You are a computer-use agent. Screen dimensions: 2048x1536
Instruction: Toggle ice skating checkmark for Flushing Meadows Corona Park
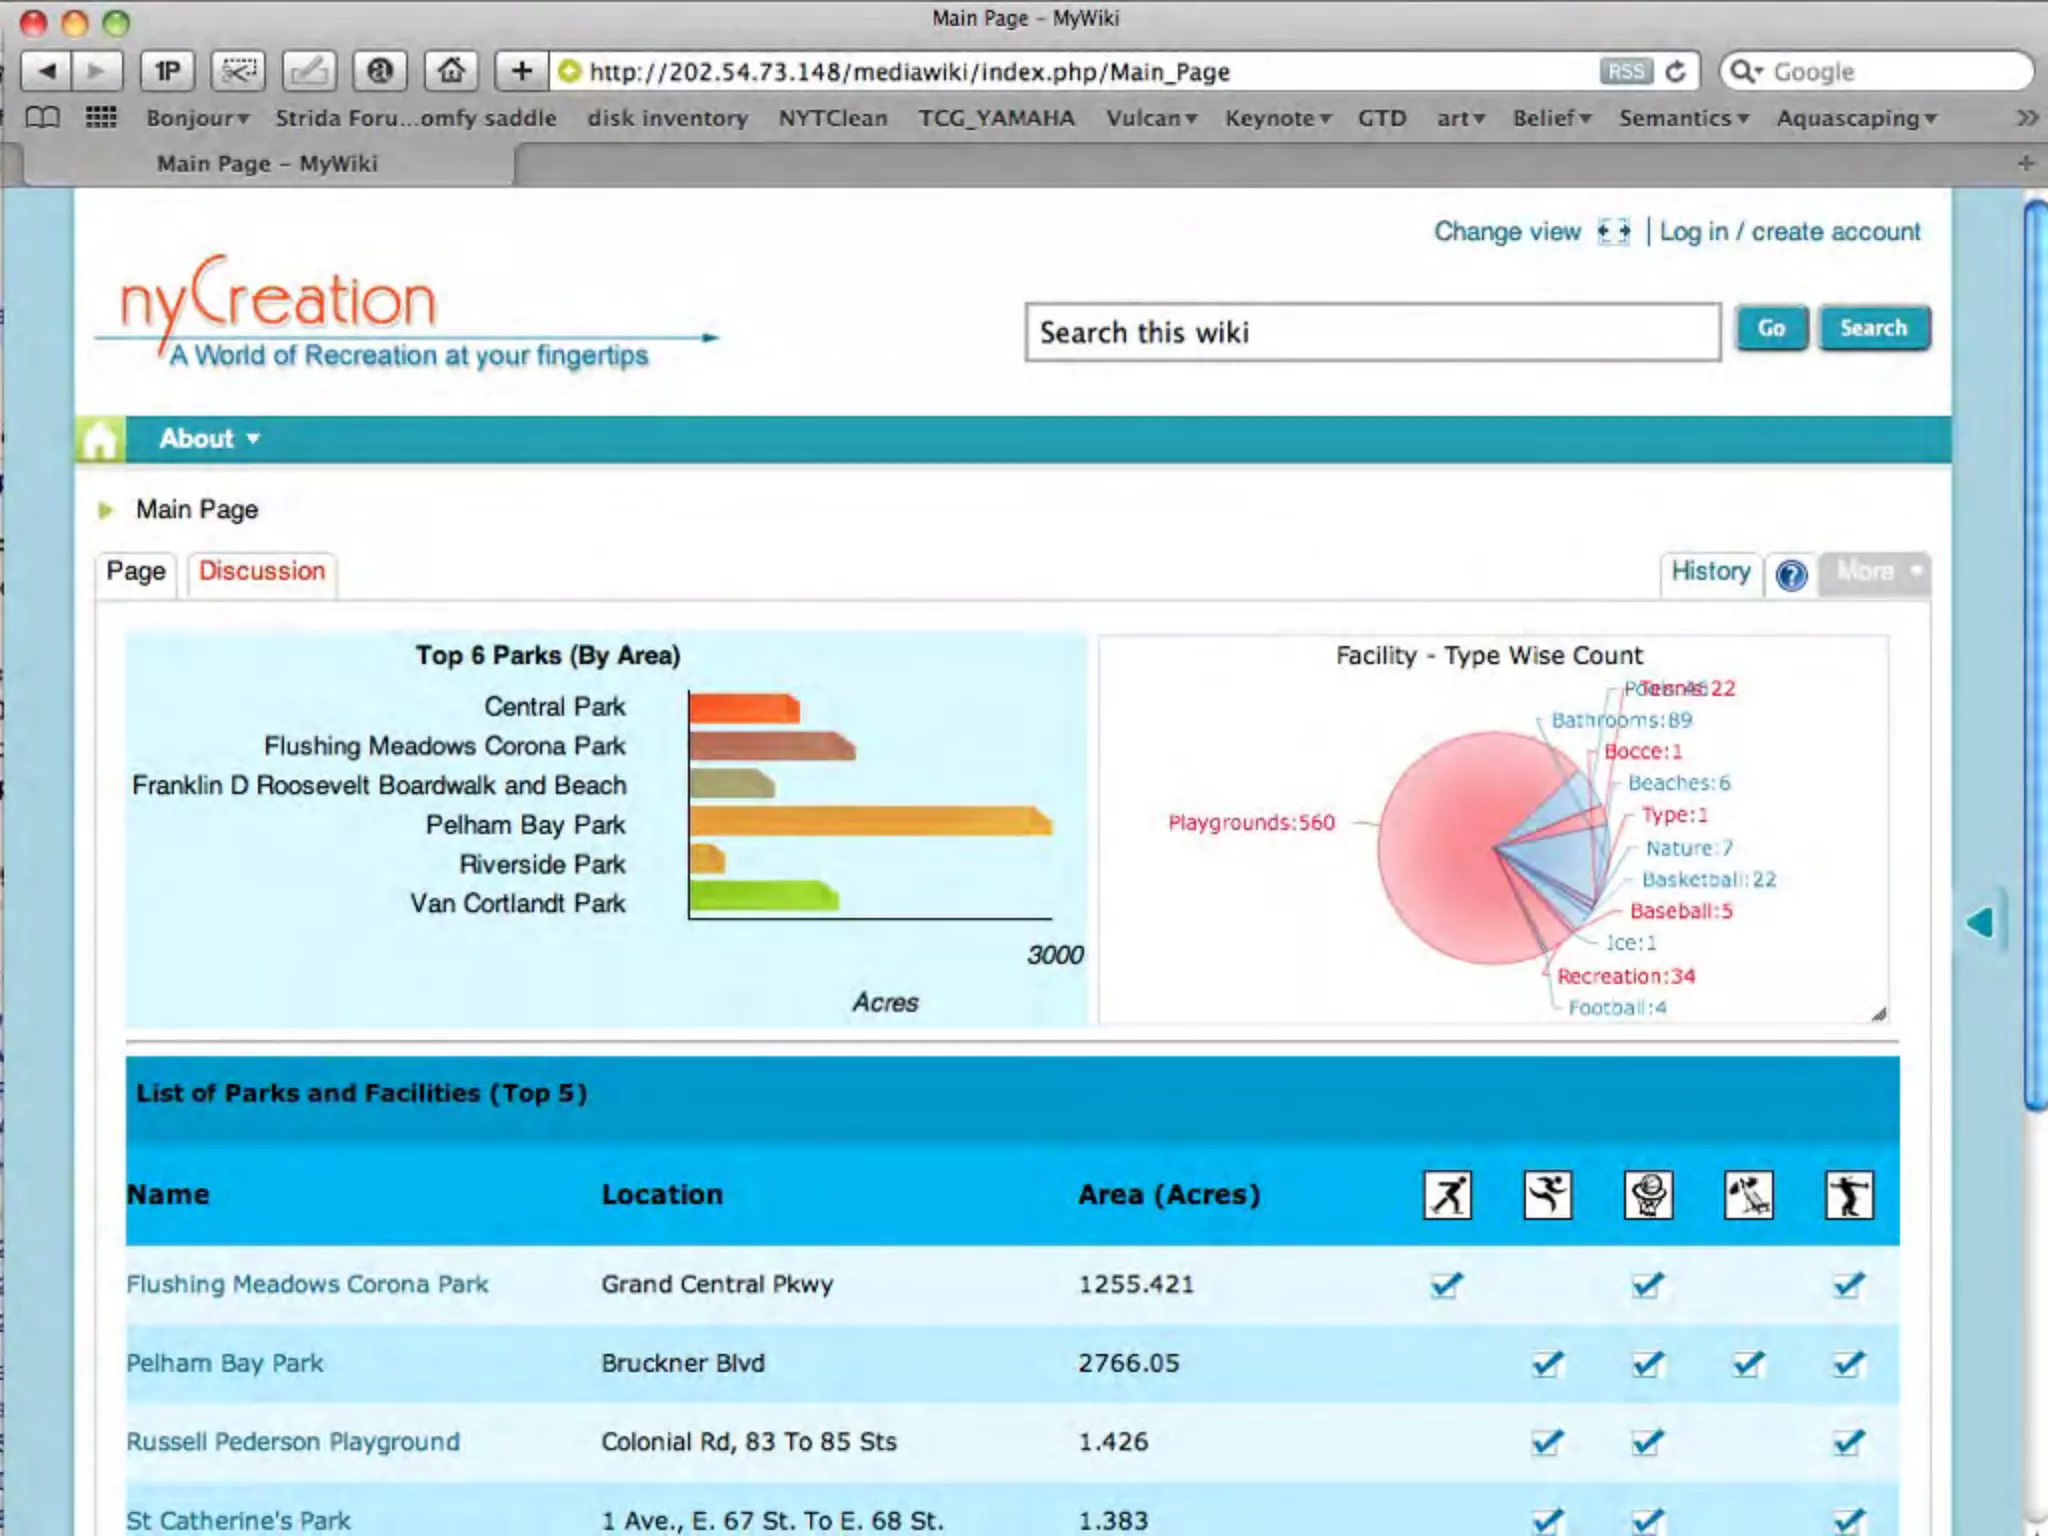point(1446,1284)
